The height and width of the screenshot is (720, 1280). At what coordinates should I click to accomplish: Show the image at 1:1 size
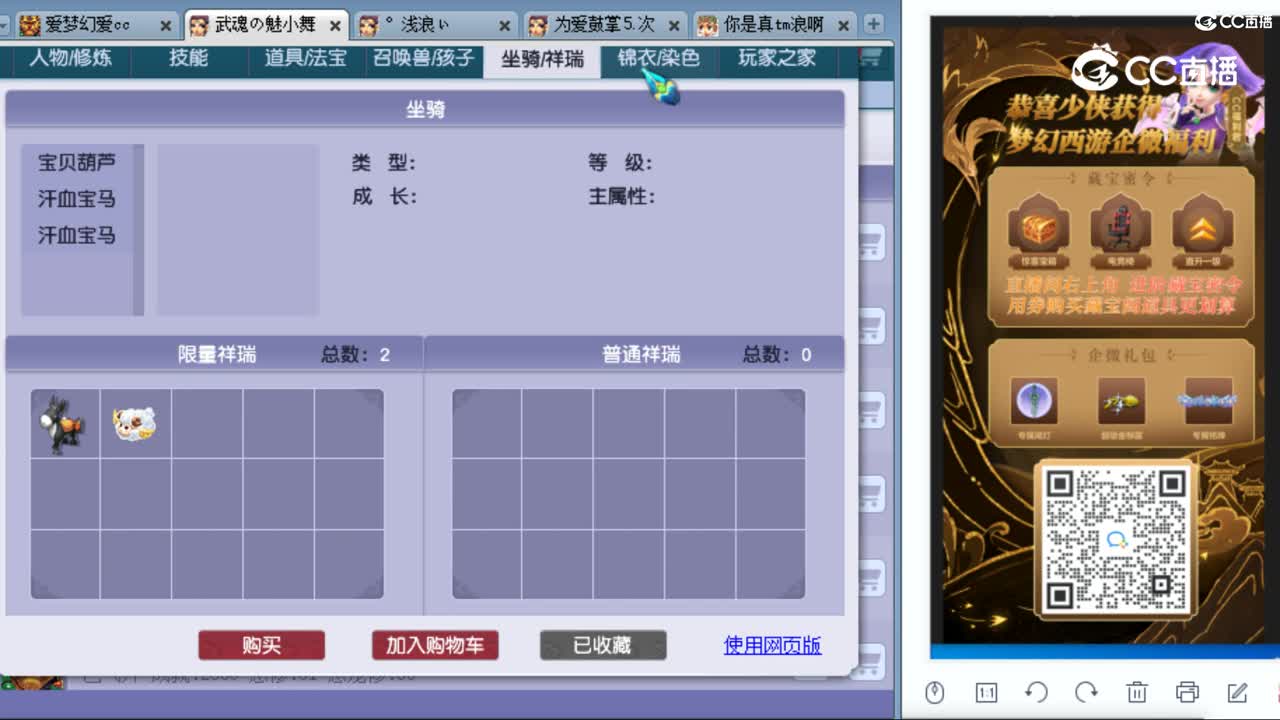(986, 692)
